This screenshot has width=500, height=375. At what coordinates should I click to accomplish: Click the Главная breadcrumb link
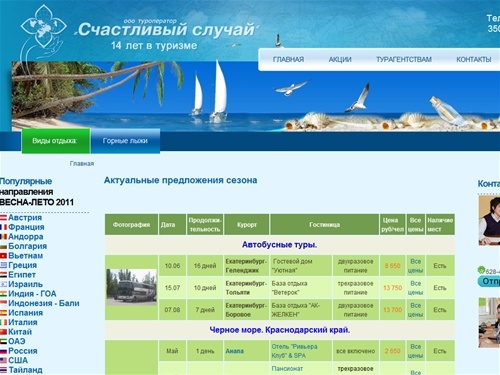point(82,164)
